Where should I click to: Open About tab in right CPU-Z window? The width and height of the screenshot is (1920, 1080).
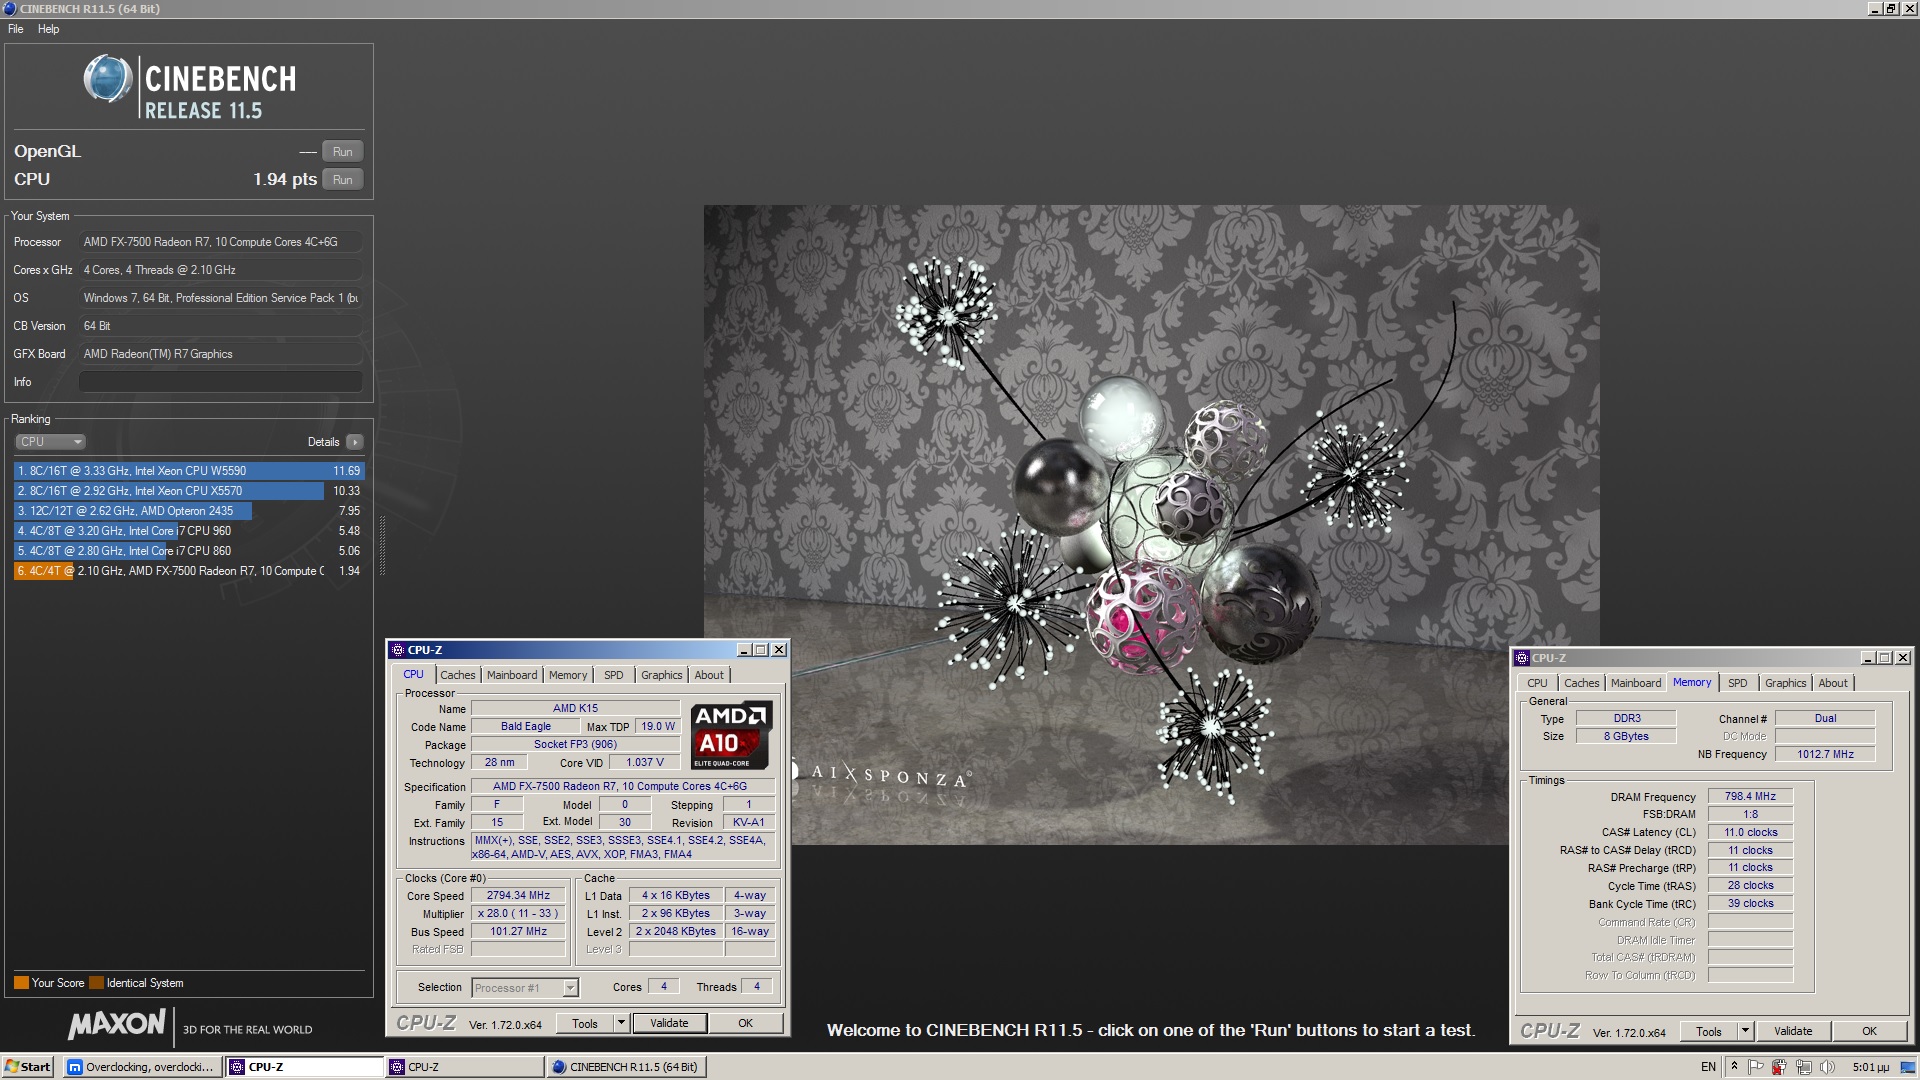(x=1833, y=683)
